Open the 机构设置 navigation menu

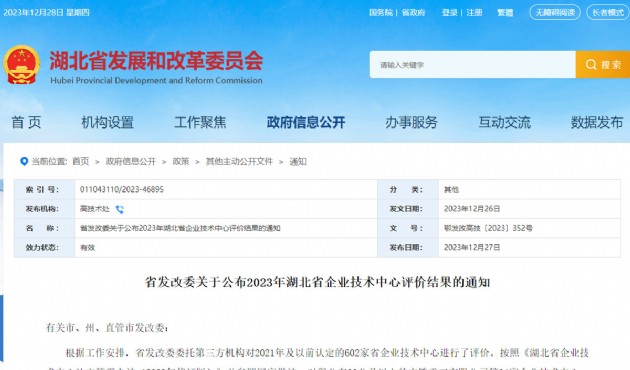coord(107,122)
